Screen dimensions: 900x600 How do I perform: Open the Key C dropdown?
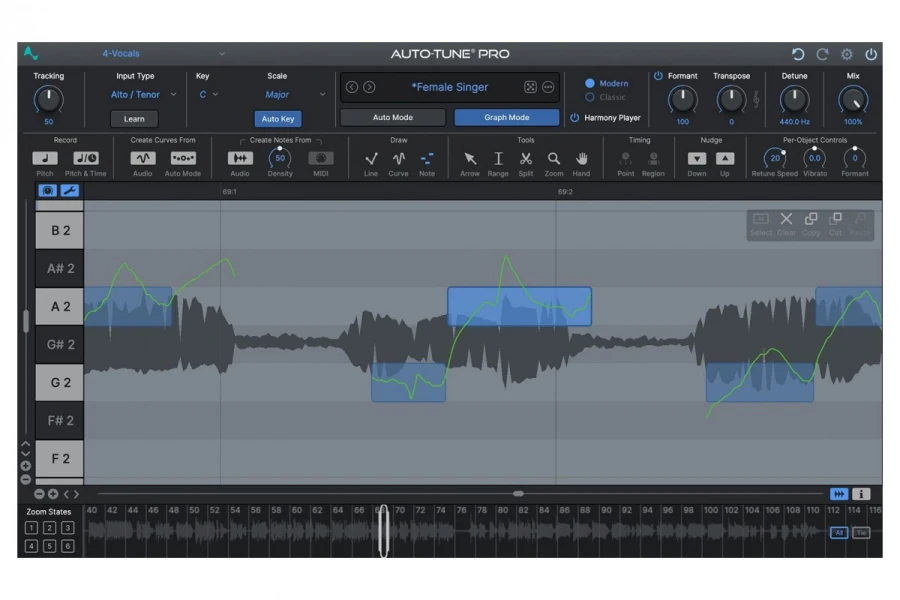pyautogui.click(x=208, y=95)
